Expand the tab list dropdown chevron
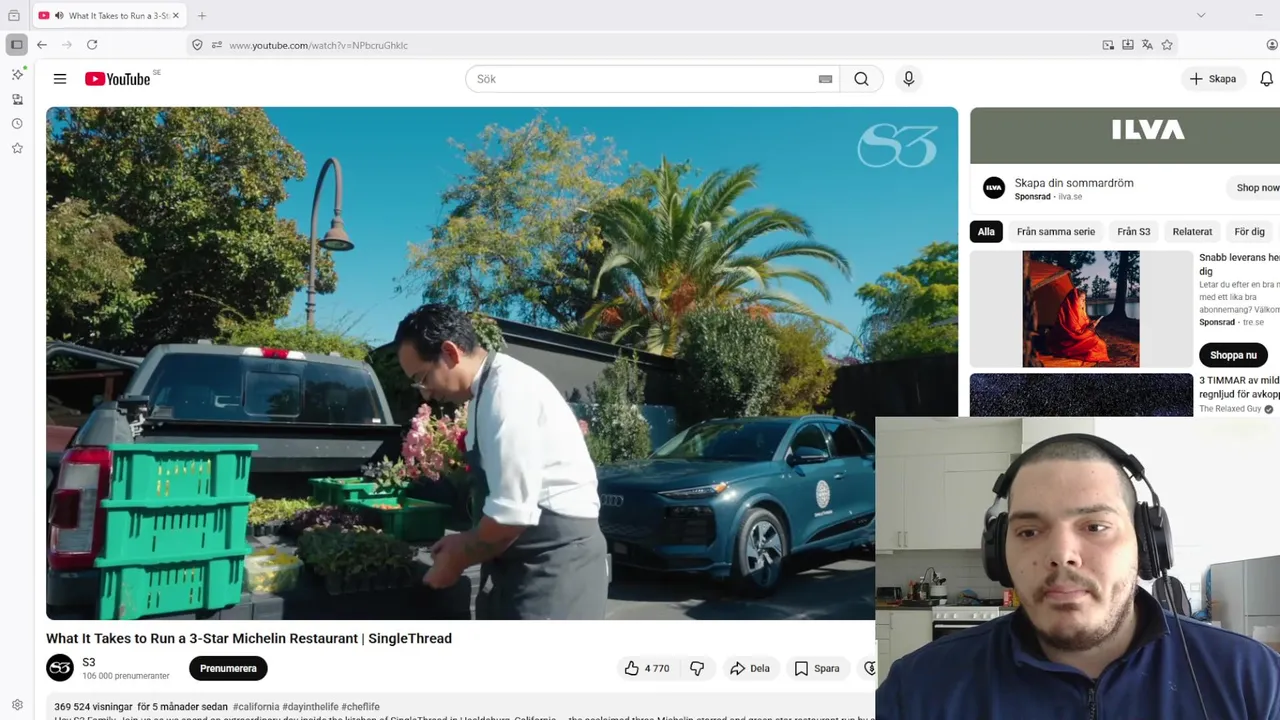Image resolution: width=1280 pixels, height=720 pixels. pyautogui.click(x=1201, y=15)
